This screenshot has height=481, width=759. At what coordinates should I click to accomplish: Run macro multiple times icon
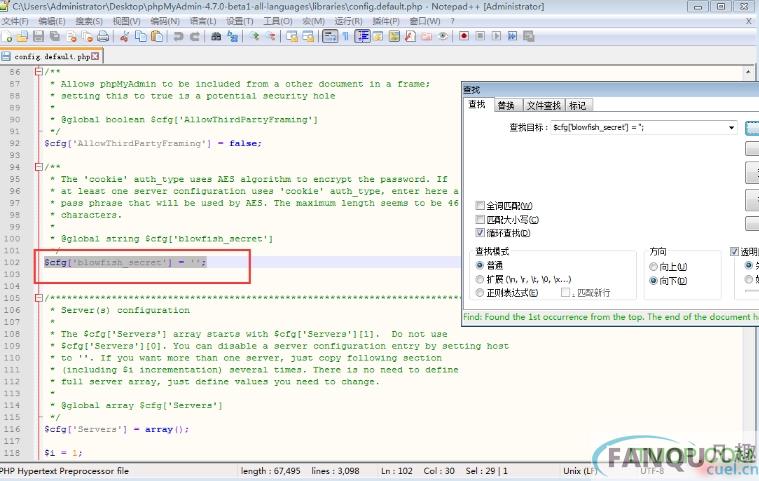point(513,36)
